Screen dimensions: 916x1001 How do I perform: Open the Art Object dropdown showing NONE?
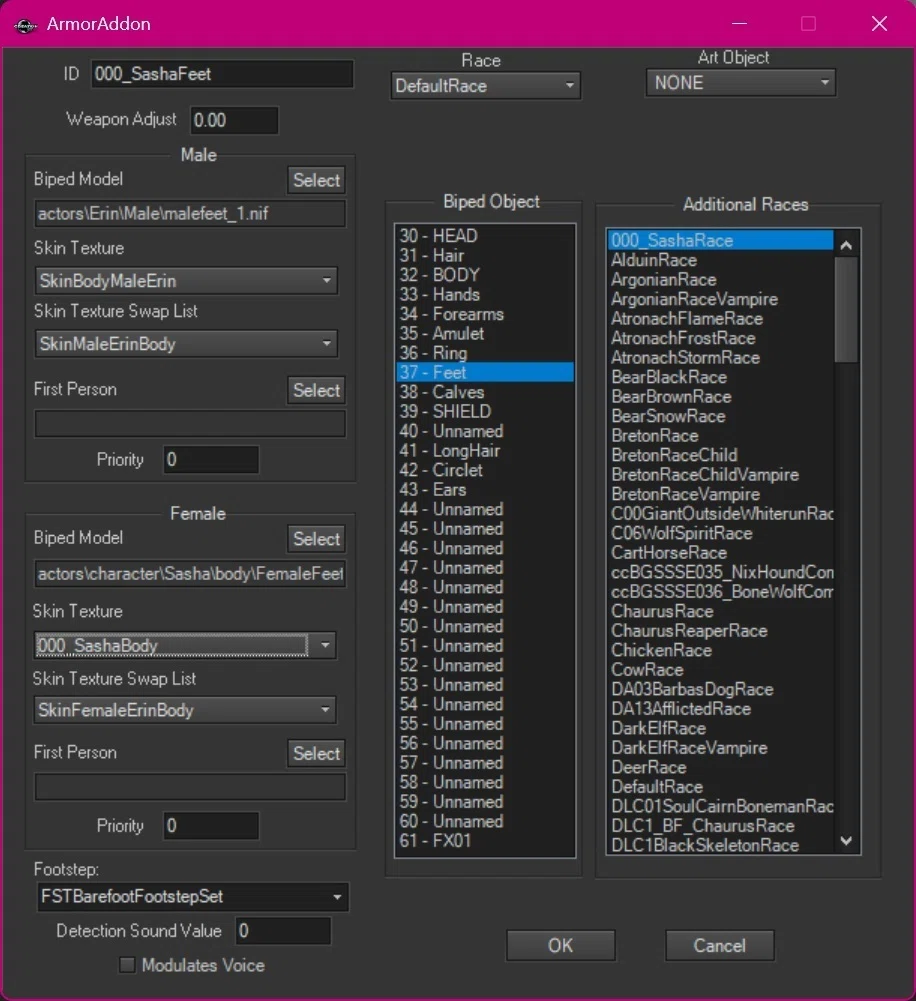click(x=740, y=83)
